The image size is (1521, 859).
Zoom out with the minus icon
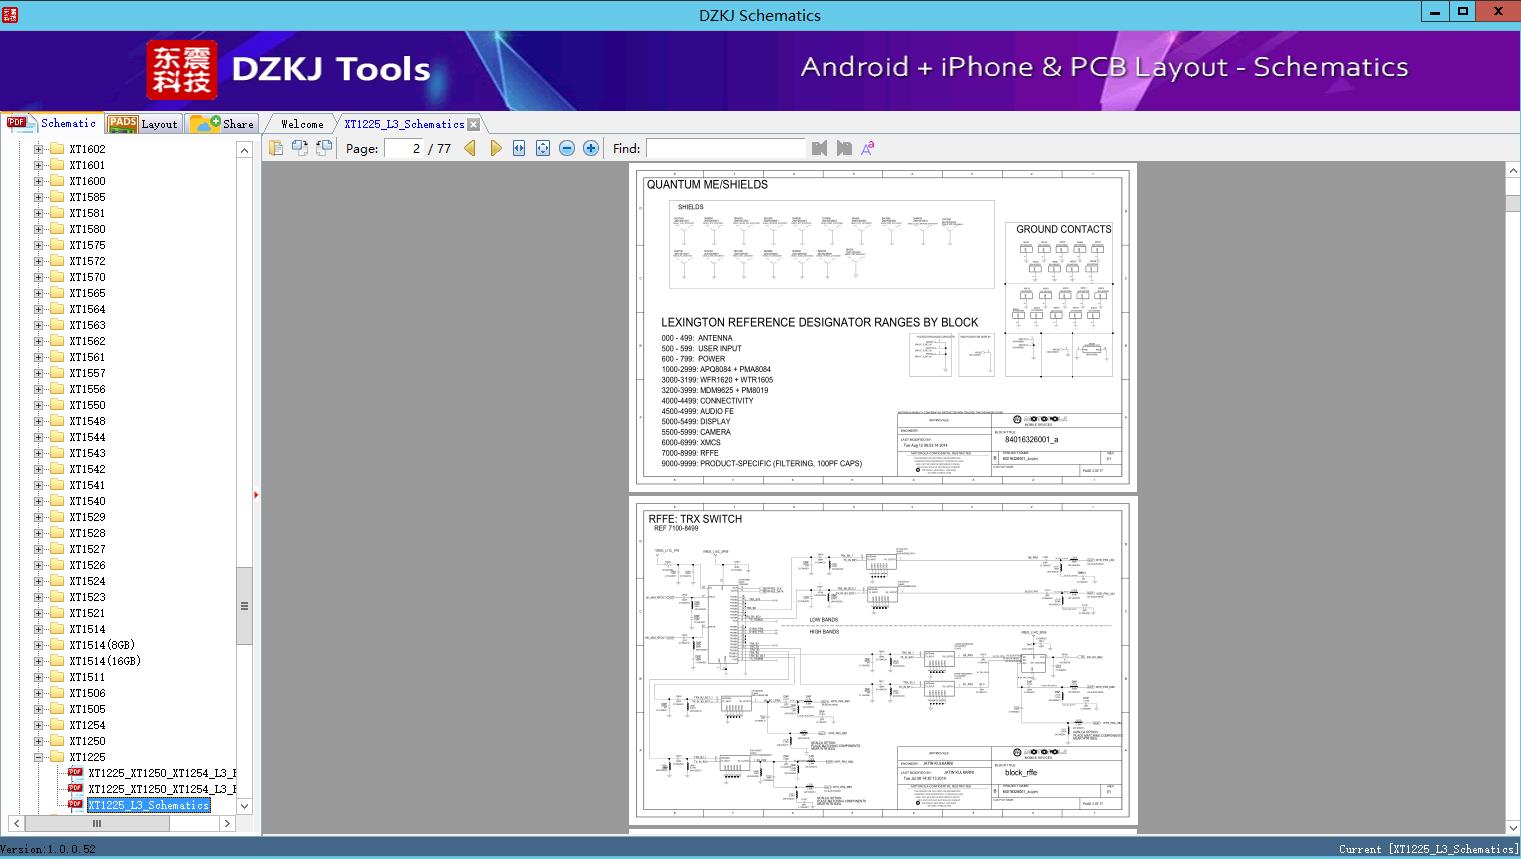(567, 148)
